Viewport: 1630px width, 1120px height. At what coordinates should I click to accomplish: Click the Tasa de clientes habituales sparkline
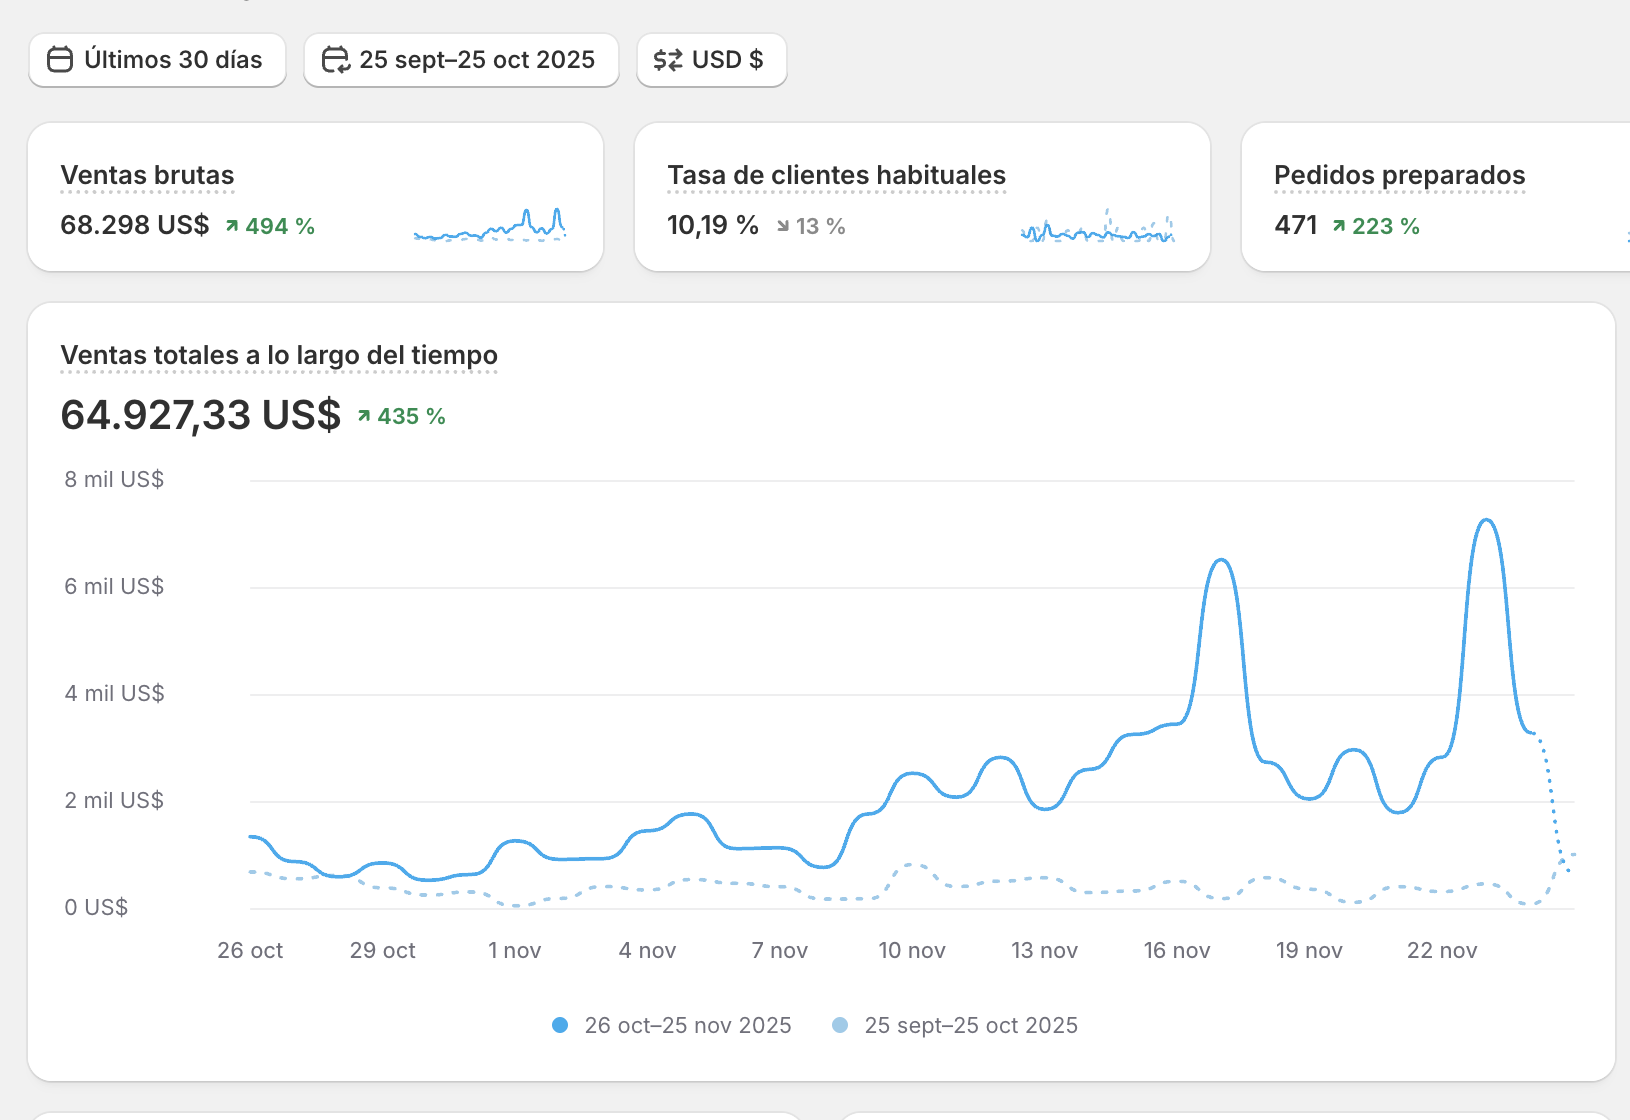coord(1097,226)
